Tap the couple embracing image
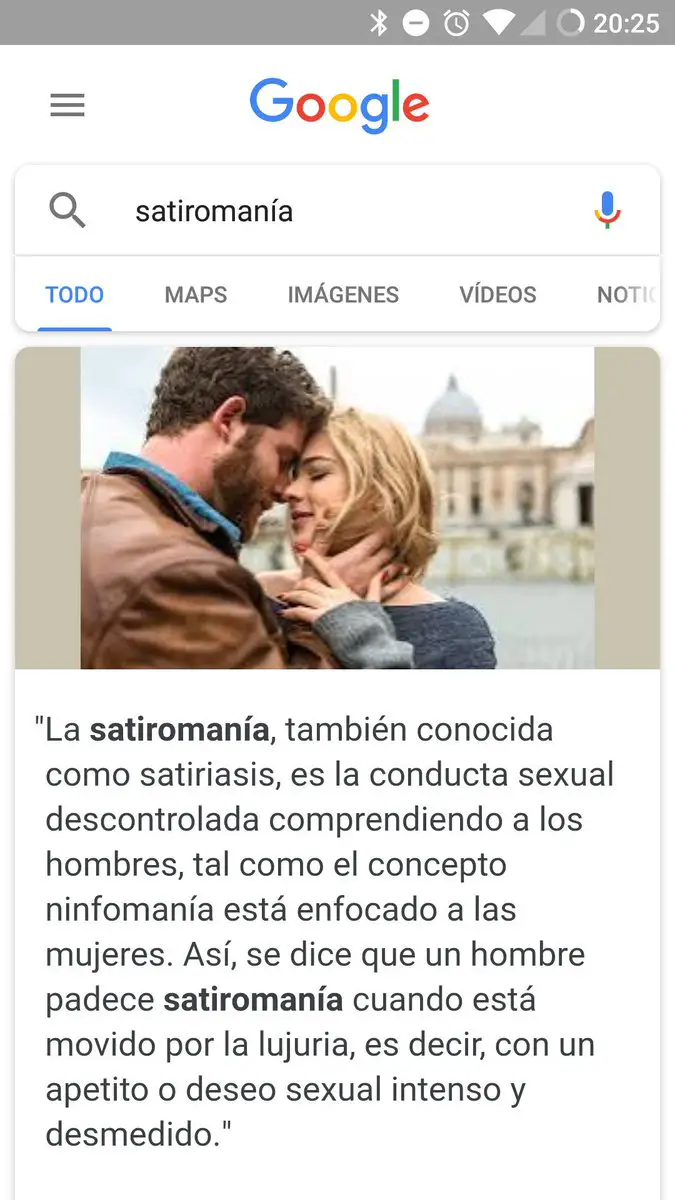The width and height of the screenshot is (675, 1200). 337,508
